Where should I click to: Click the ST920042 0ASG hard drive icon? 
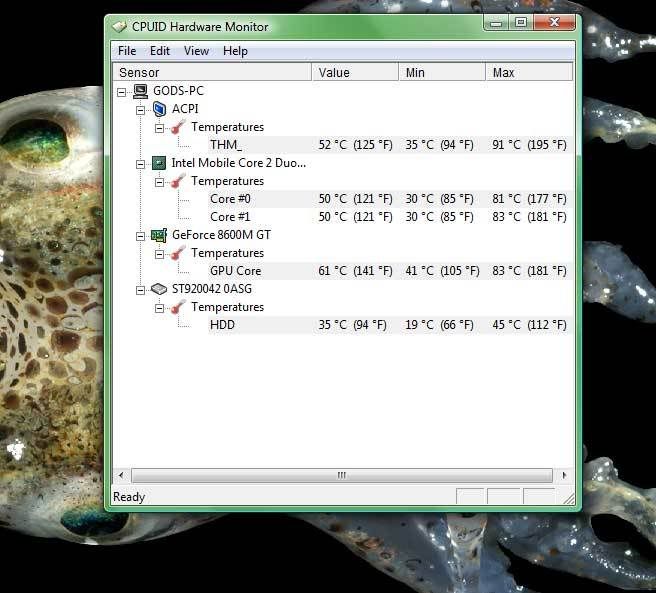pyautogui.click(x=159, y=289)
